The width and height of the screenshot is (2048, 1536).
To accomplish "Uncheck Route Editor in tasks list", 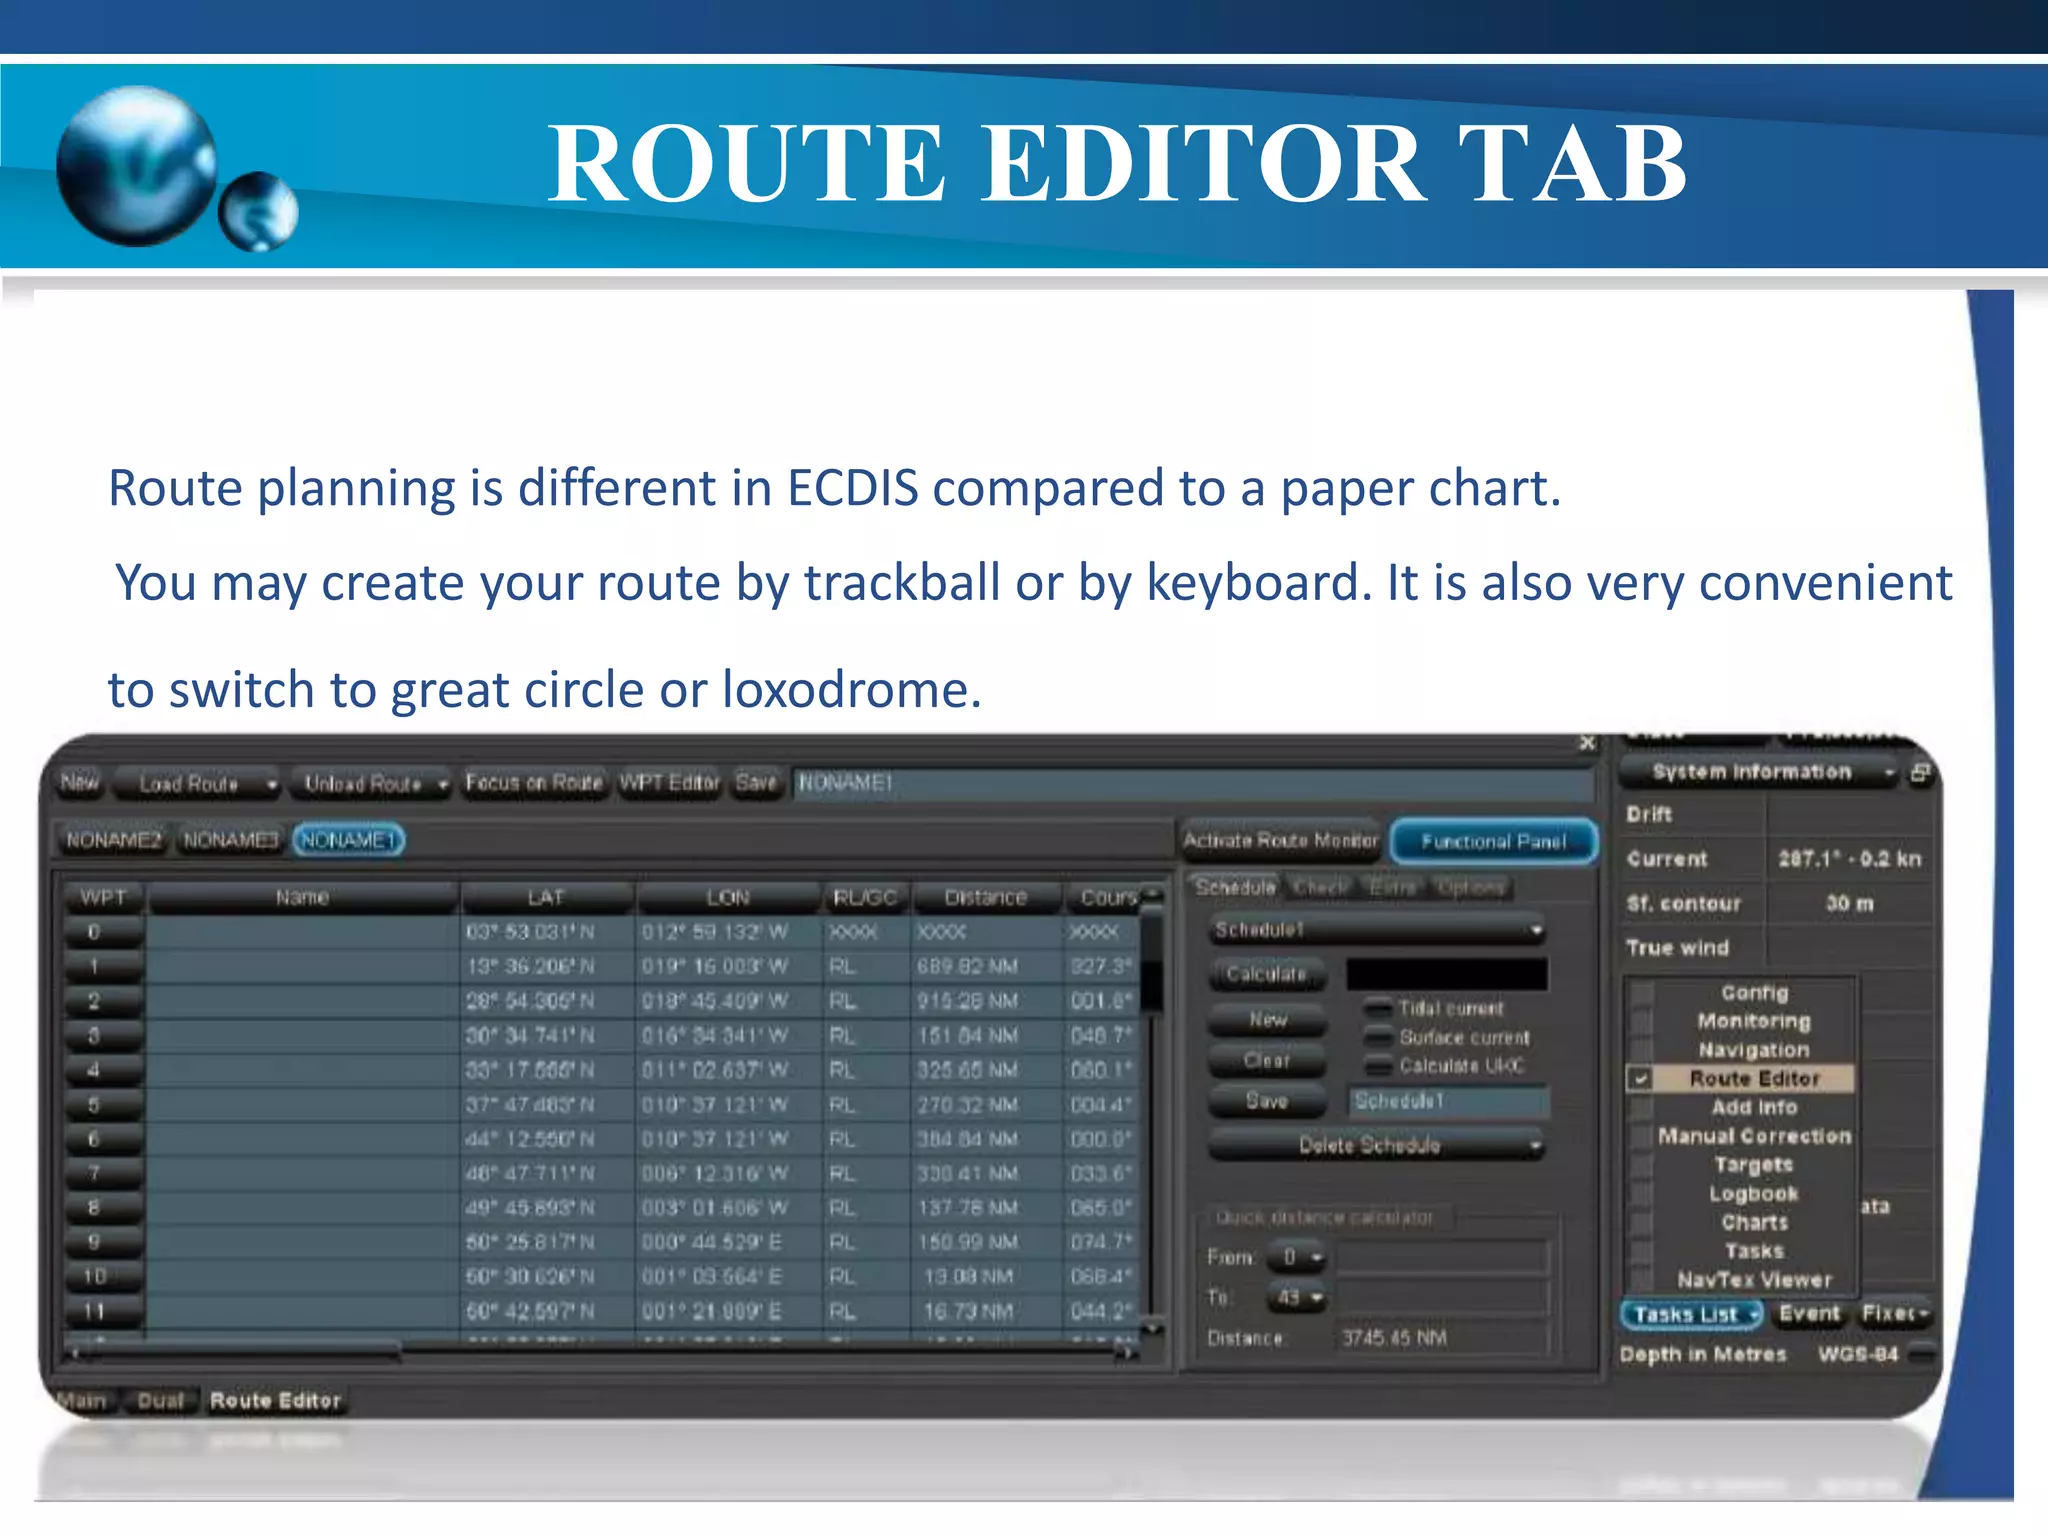I will 1640,1079.
